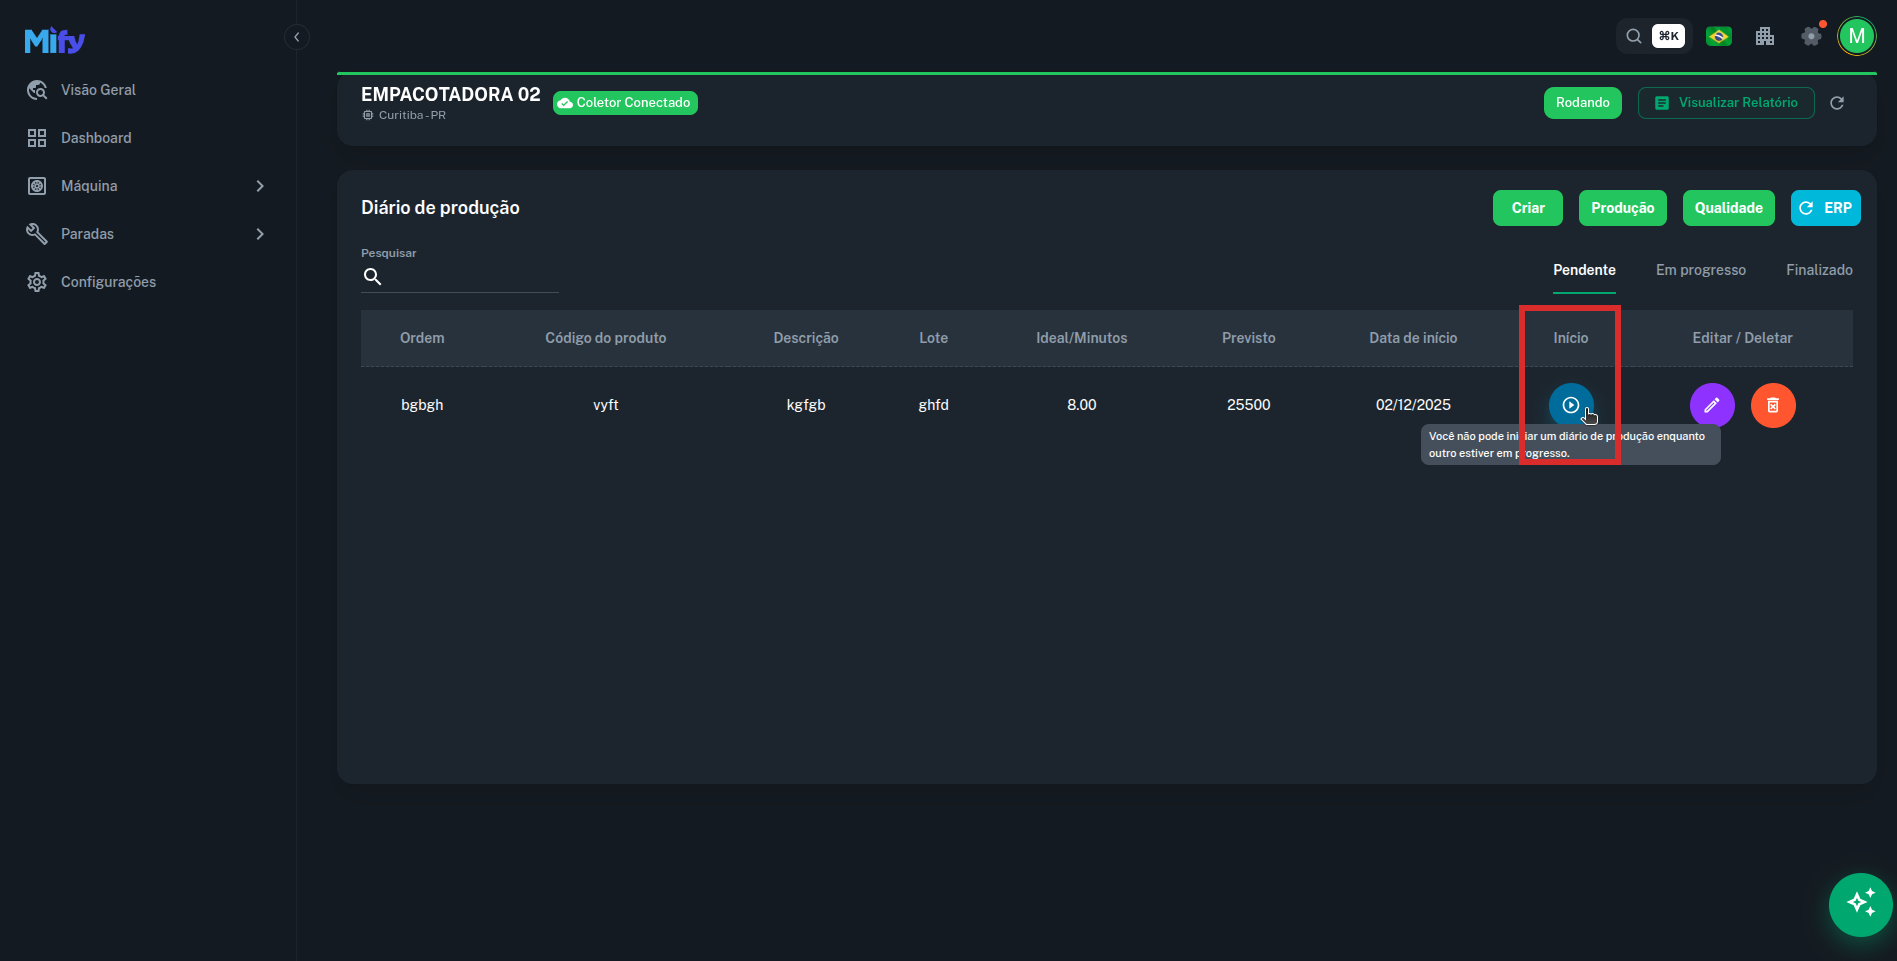Delete the bgbgh order with trash icon
1897x961 pixels.
(x=1772, y=405)
